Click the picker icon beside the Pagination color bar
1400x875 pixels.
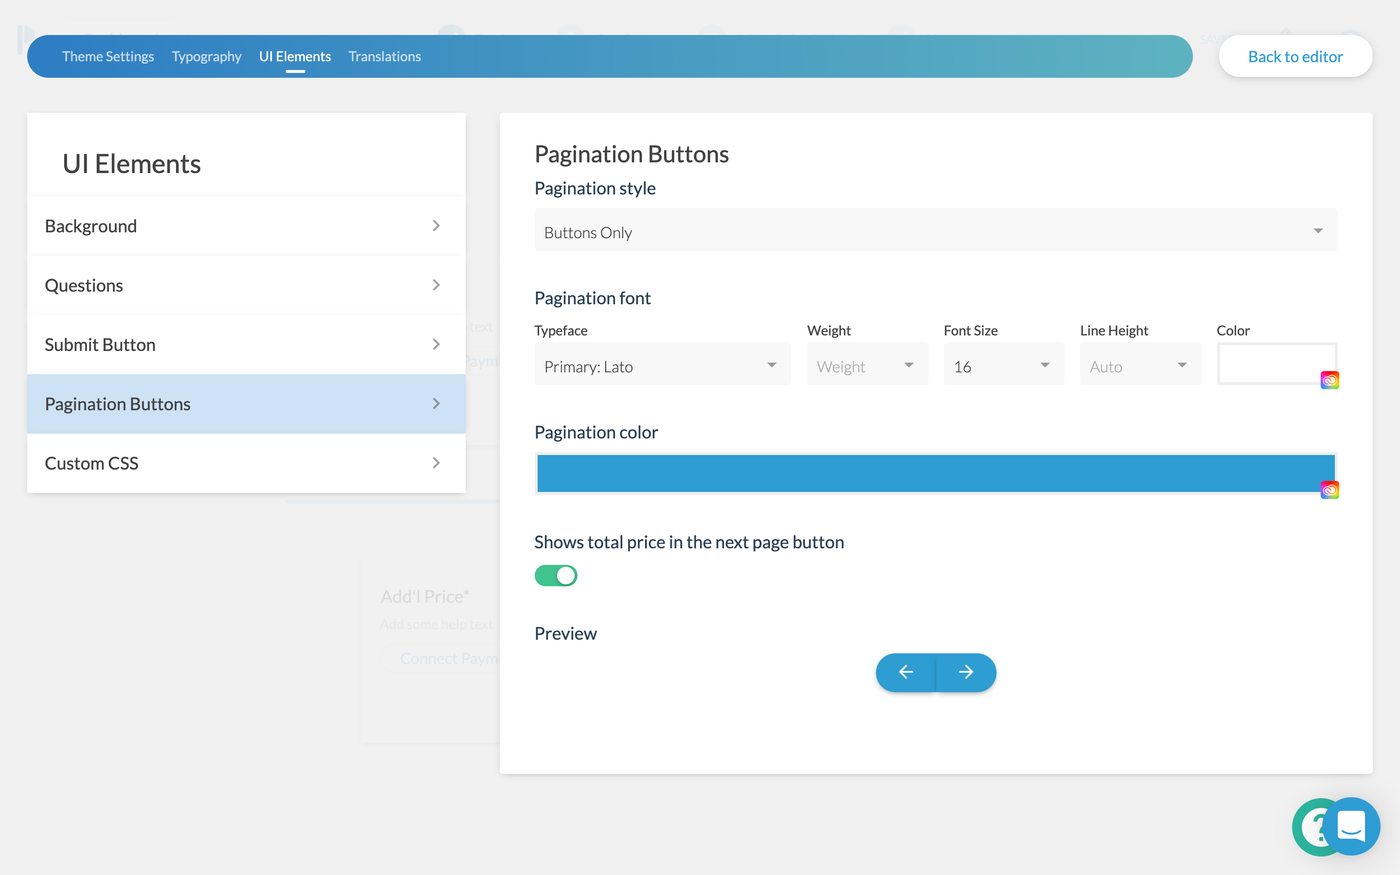(1329, 489)
